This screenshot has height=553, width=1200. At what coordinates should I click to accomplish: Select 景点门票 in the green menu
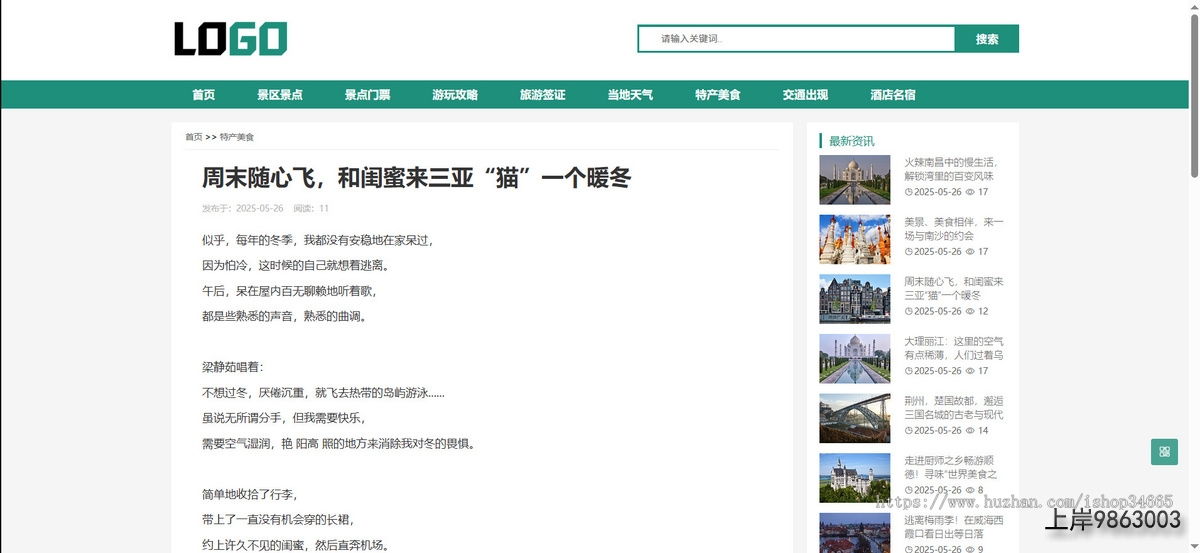(x=367, y=95)
